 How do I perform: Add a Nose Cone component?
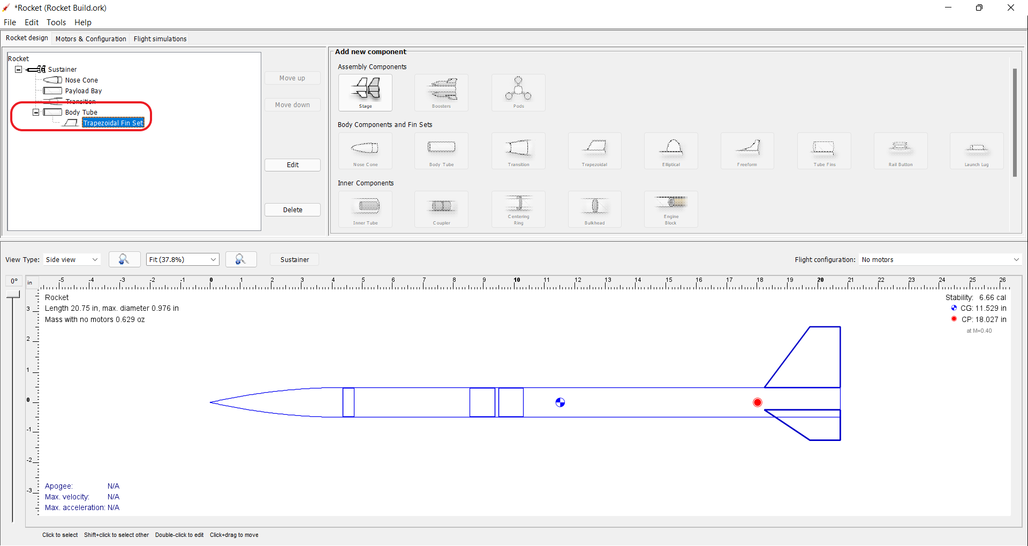365,151
